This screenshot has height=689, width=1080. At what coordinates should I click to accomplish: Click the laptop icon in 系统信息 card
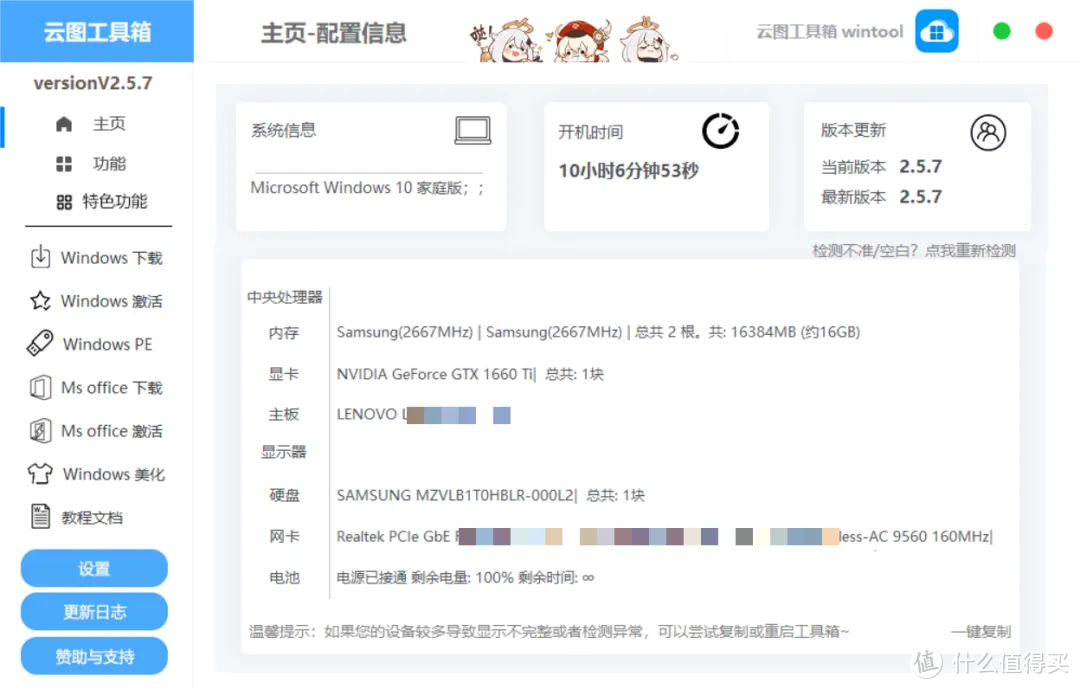coord(472,130)
